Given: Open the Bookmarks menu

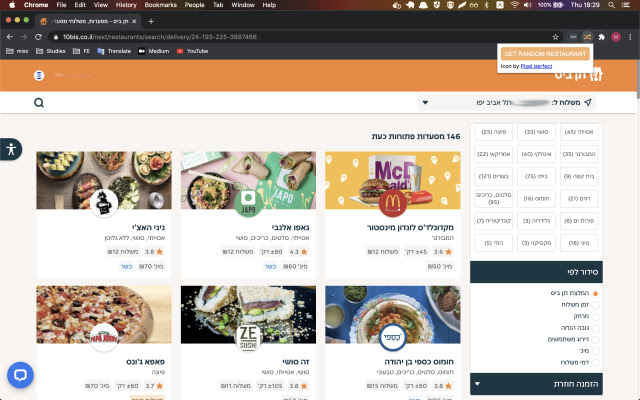Looking at the screenshot, I should [160, 5].
